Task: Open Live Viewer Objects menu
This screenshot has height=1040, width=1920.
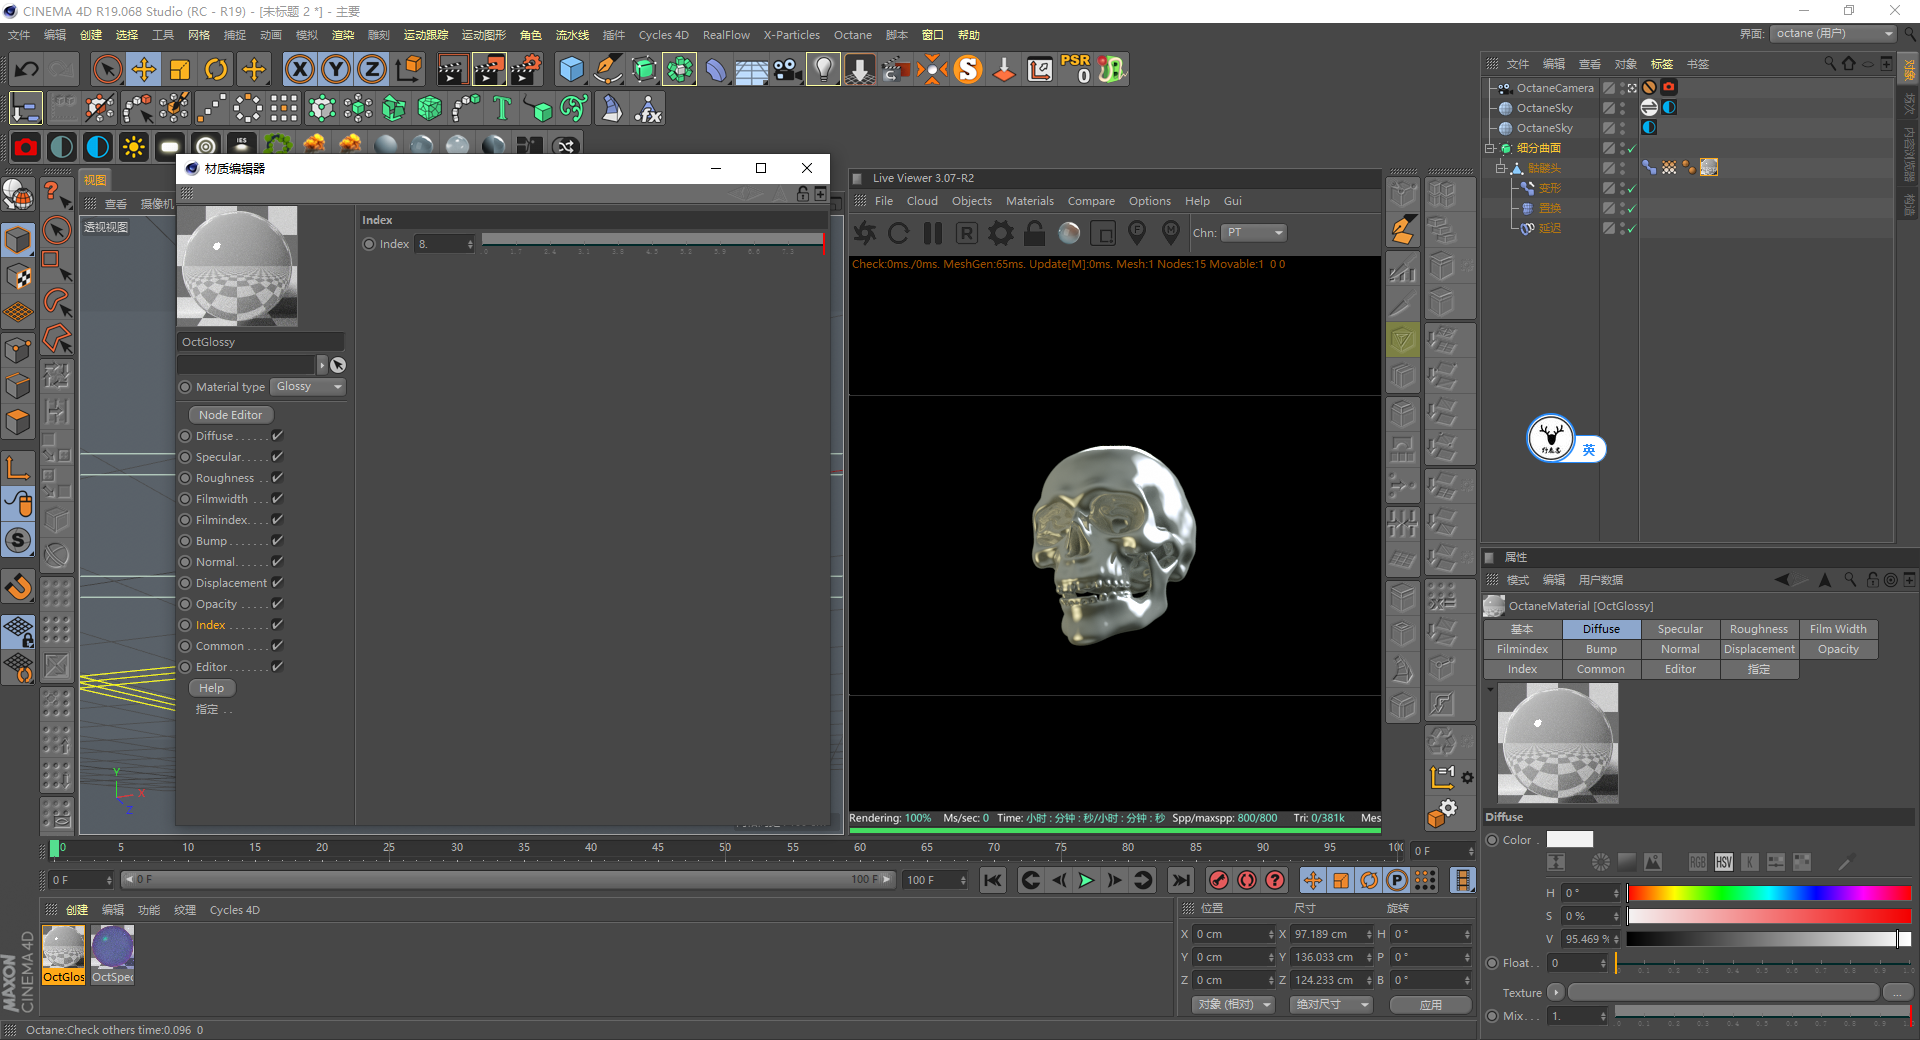Action: 972,201
